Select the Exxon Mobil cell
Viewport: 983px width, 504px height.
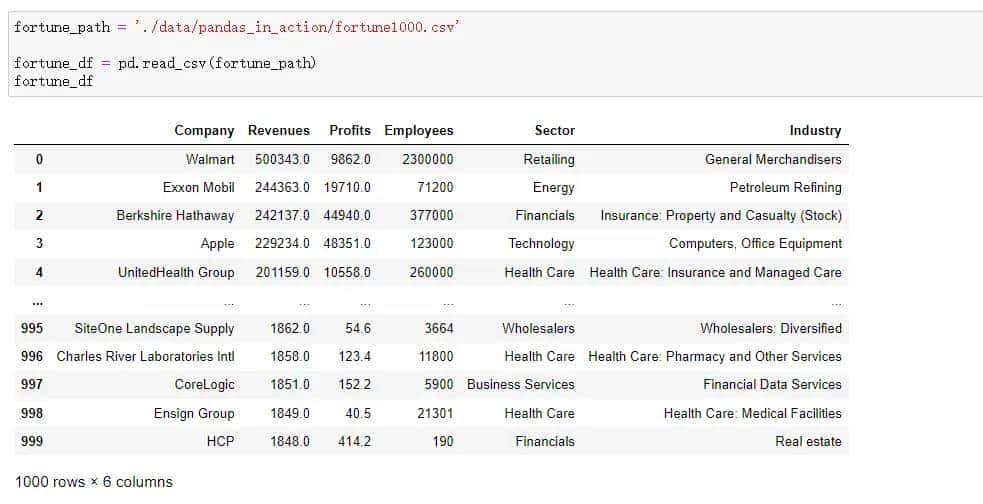[x=198, y=187]
